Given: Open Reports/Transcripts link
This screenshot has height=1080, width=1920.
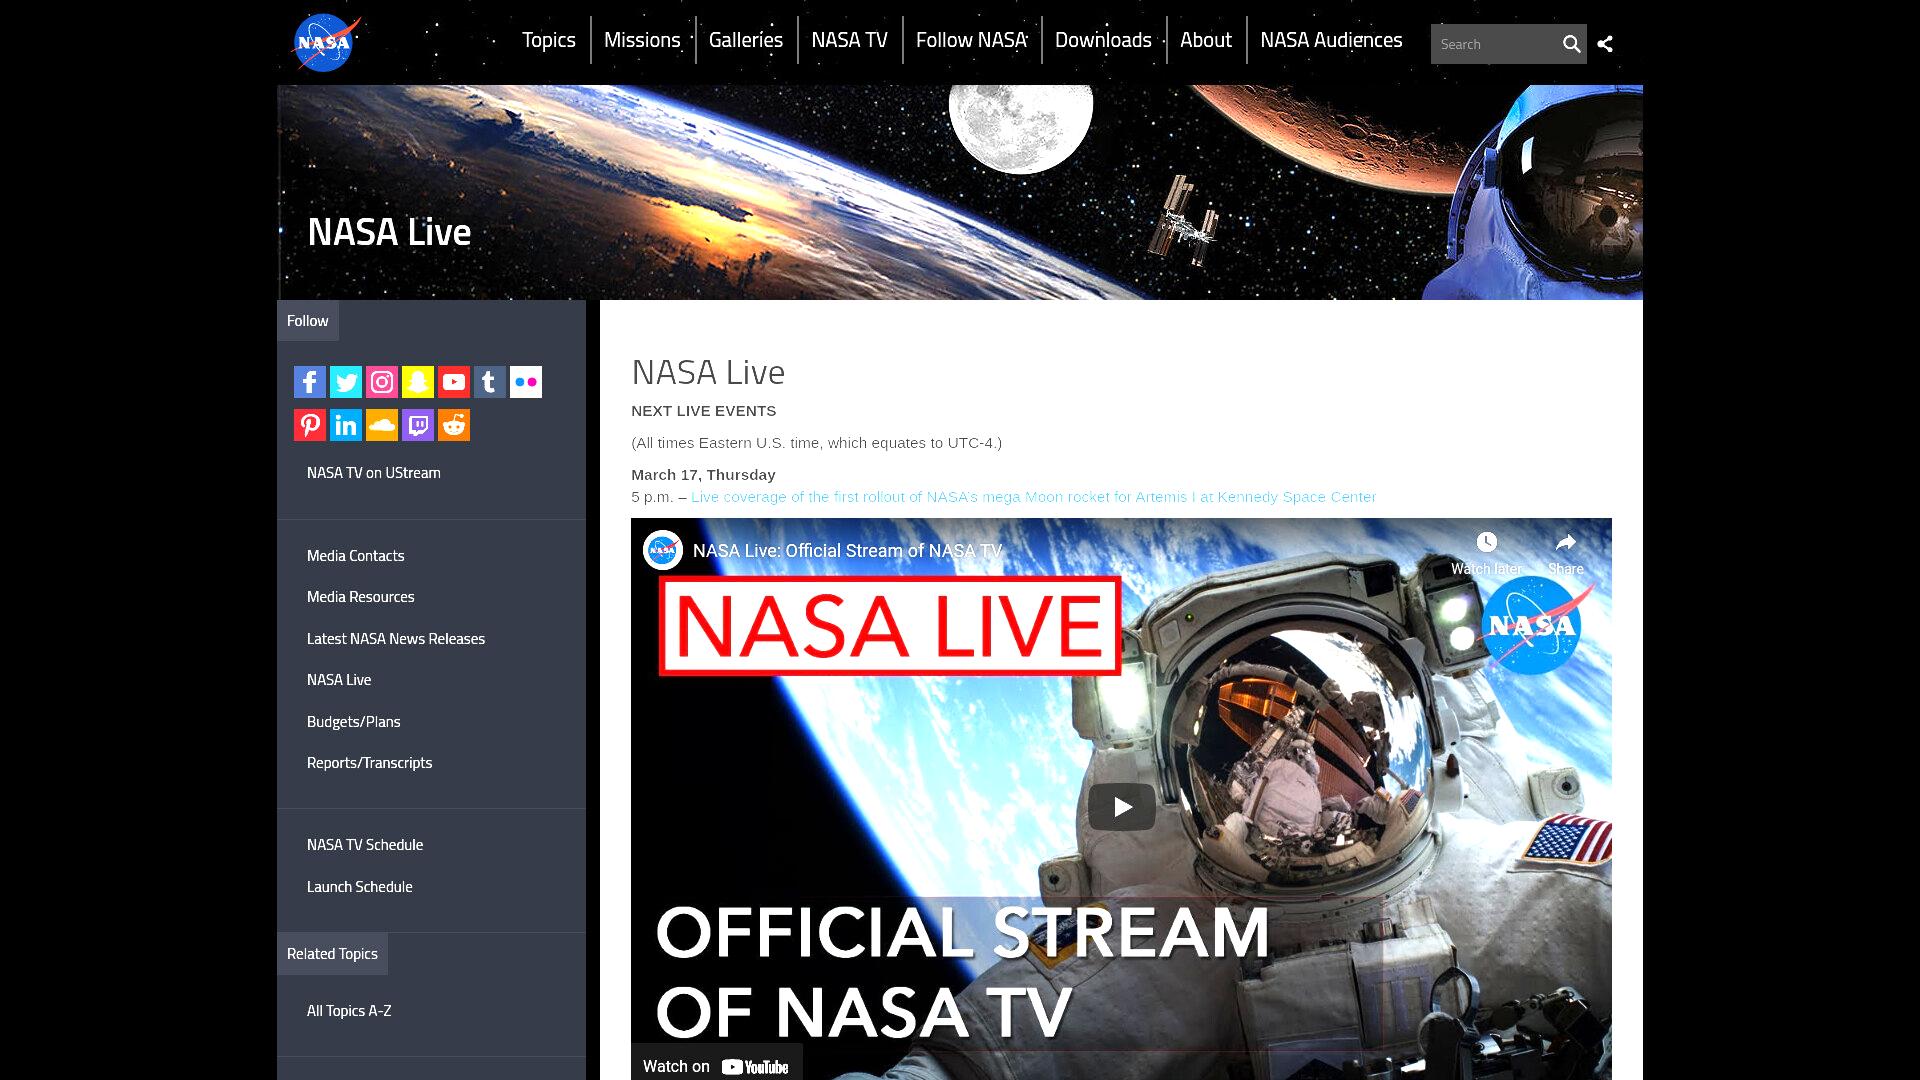Looking at the screenshot, I should click(370, 763).
